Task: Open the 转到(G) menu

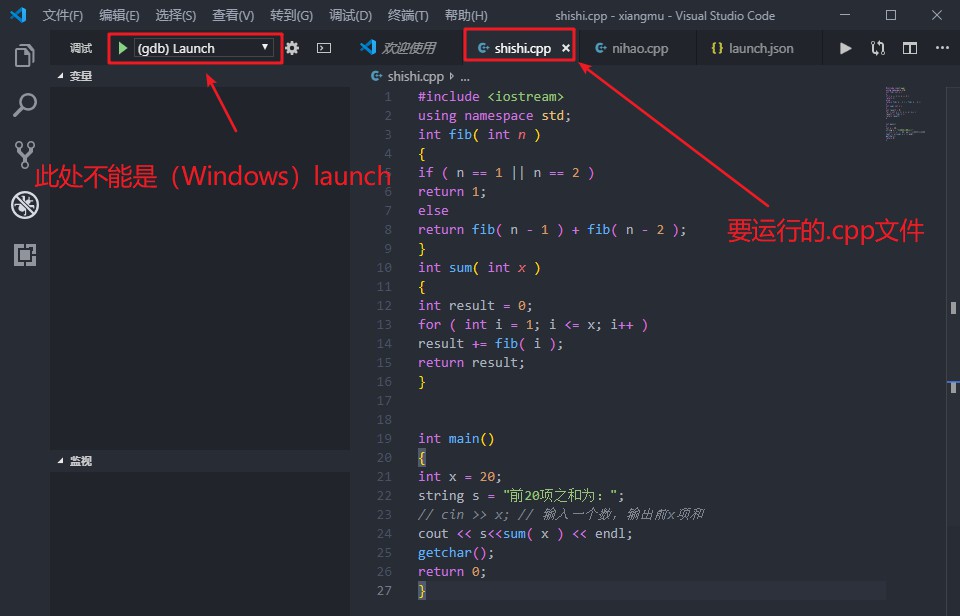Action: coord(291,15)
